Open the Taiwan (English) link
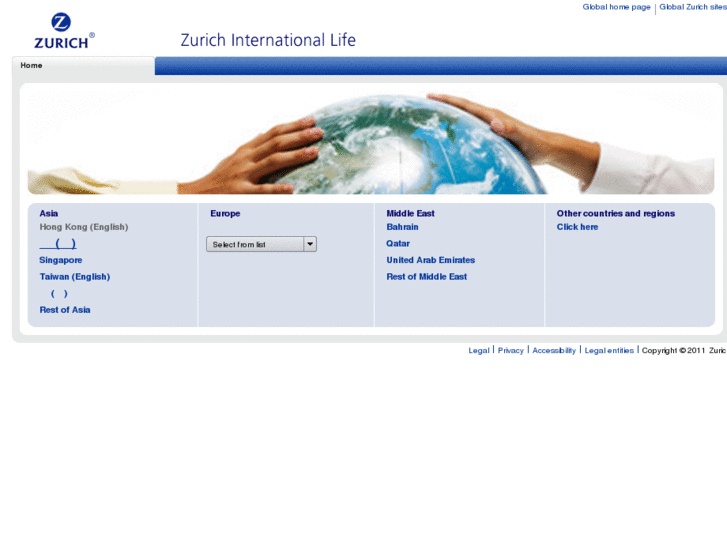The image size is (727, 545). coord(75,277)
